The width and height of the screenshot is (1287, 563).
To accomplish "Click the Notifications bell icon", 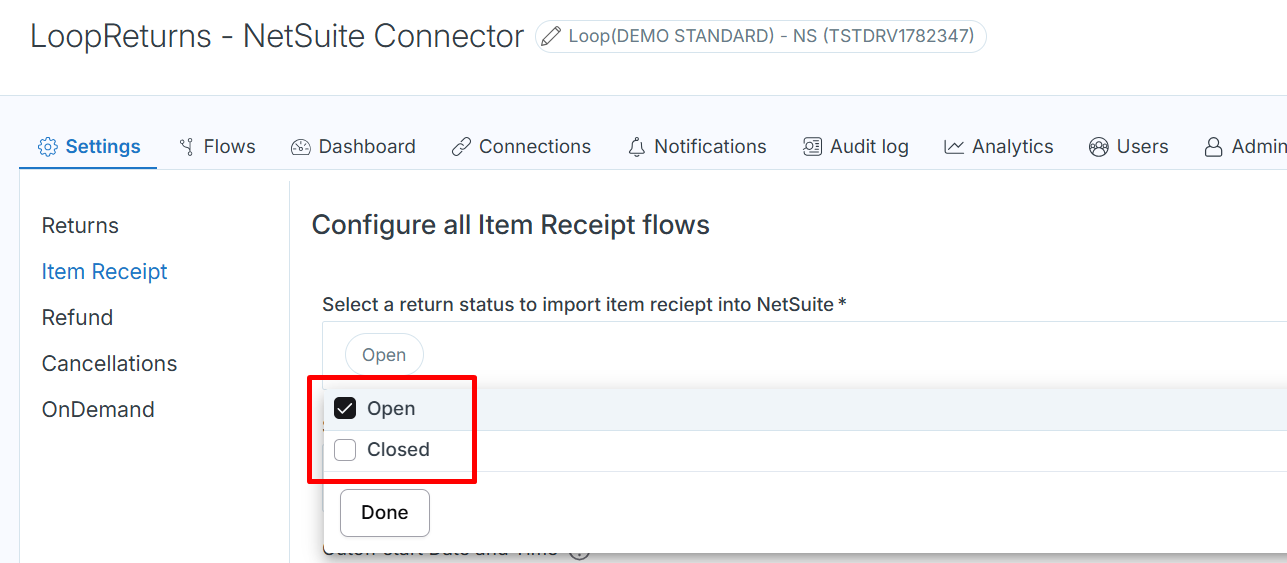I will tap(637, 147).
